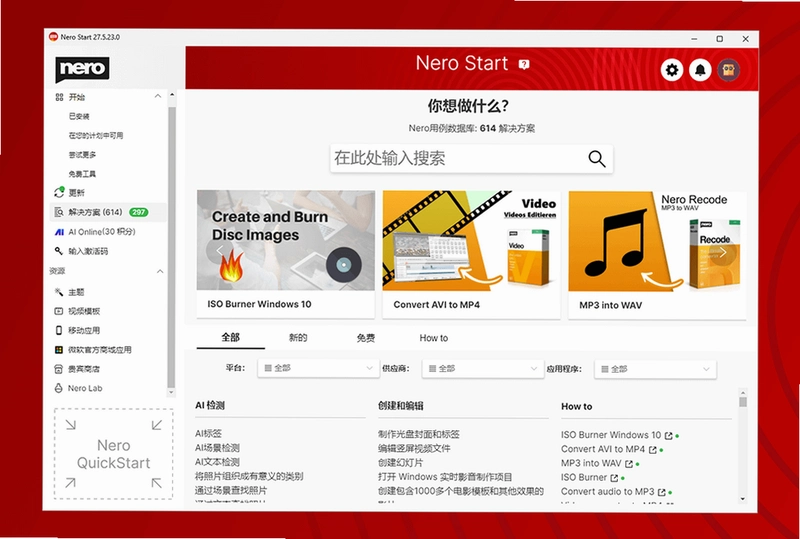
Task: Switch to the 免费 tab
Action: coord(366,338)
